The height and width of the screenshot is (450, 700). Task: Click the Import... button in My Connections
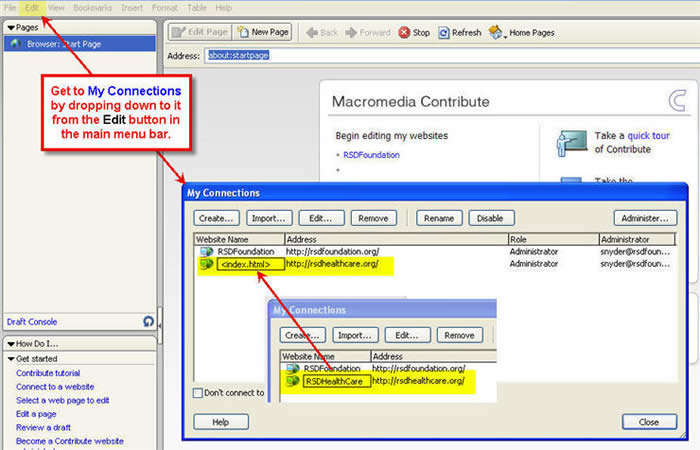(x=269, y=218)
